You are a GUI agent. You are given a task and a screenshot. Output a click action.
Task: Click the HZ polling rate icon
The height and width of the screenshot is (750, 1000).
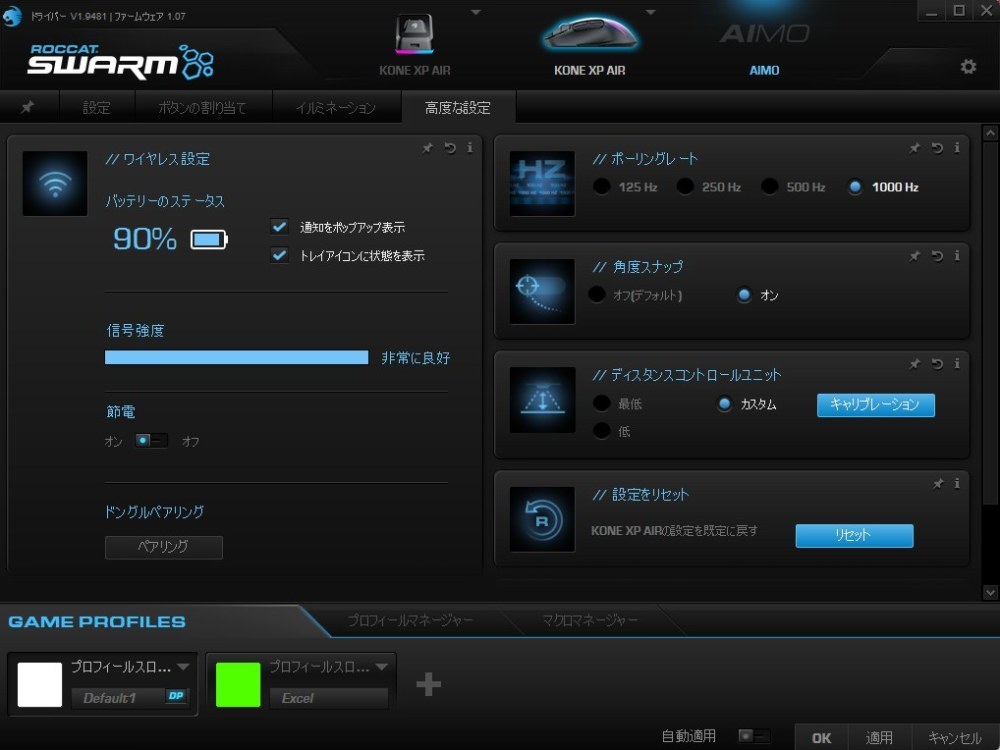point(542,184)
